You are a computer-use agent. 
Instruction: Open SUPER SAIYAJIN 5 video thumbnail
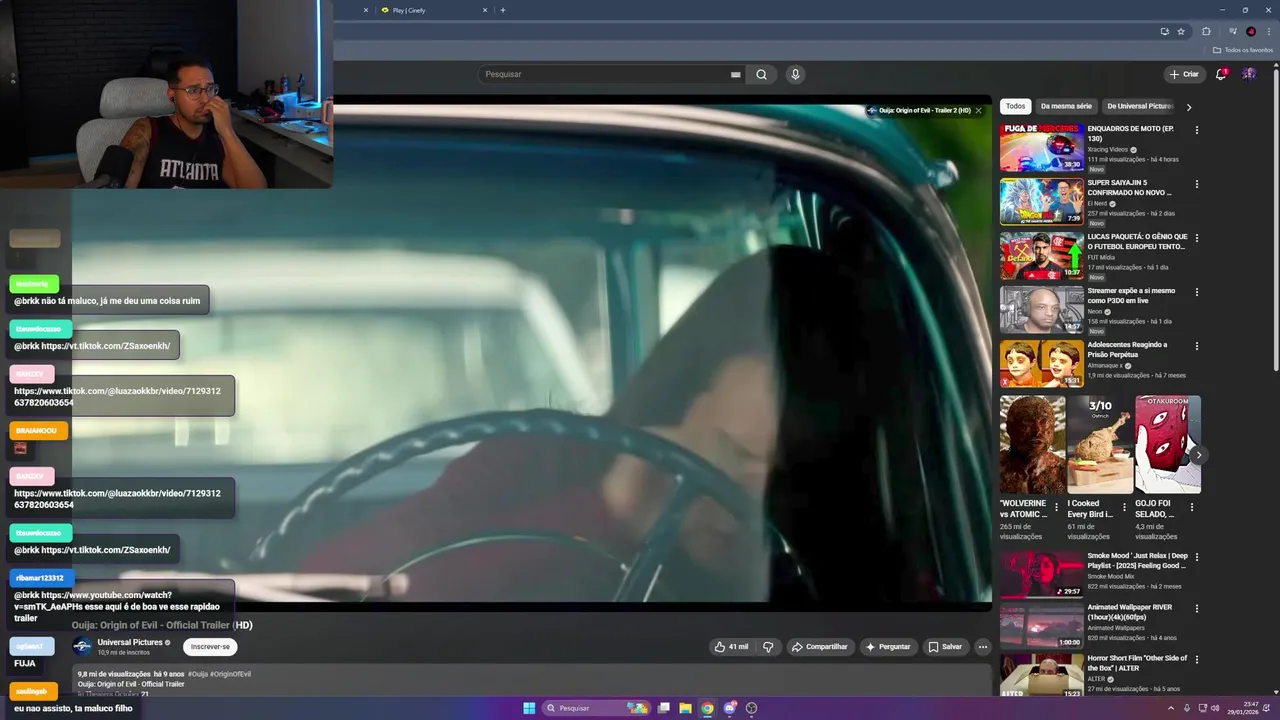(1041, 201)
